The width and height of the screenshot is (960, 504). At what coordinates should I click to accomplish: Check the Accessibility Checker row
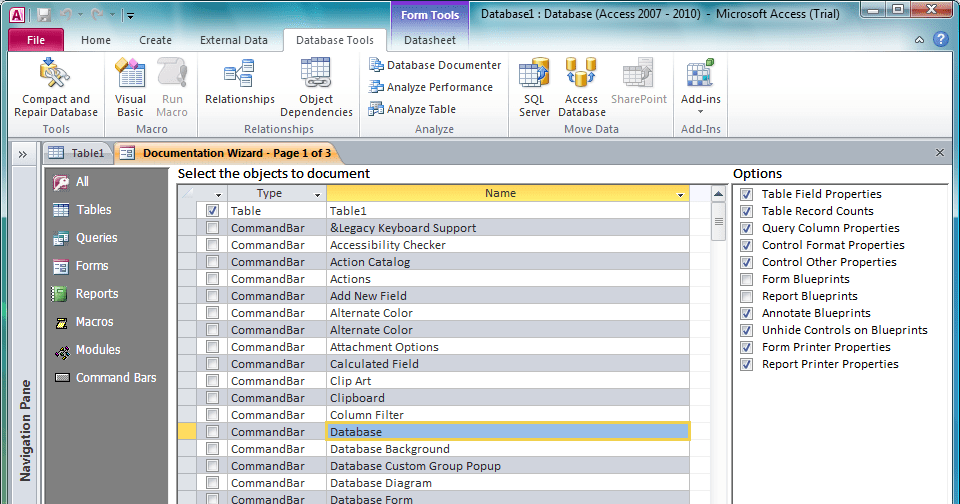click(212, 244)
